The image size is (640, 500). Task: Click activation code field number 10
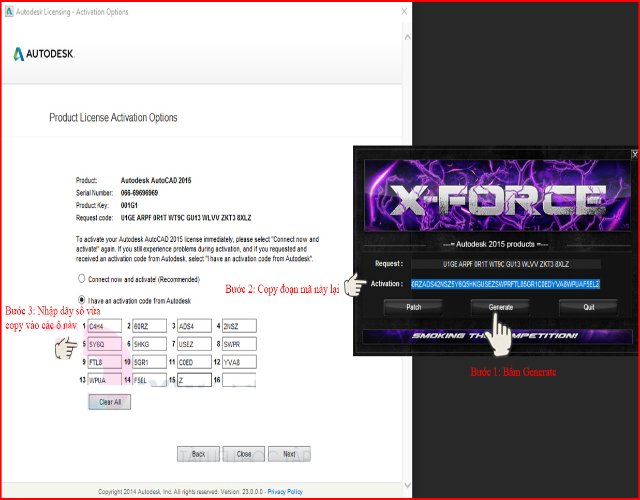click(x=149, y=362)
